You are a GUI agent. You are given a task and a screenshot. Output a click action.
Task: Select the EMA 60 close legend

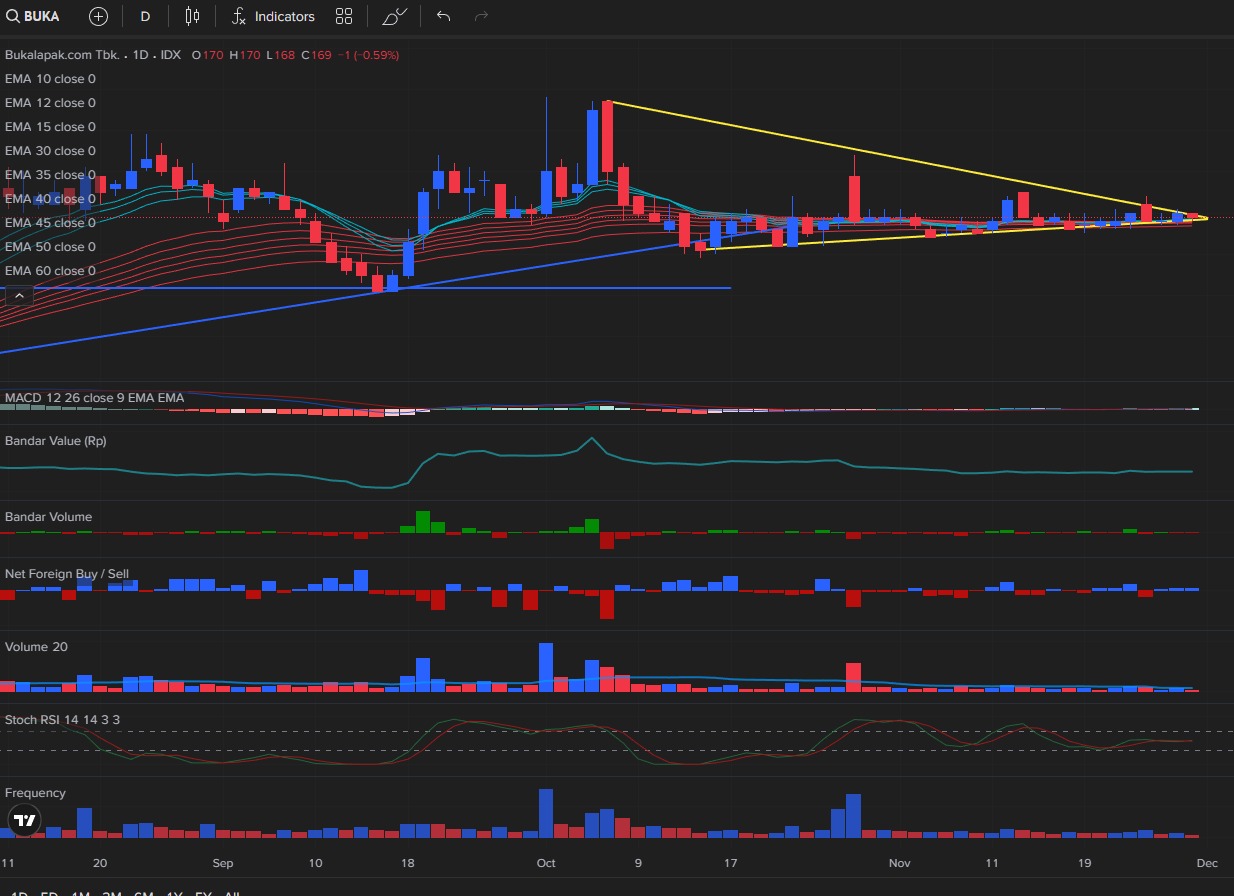[50, 271]
